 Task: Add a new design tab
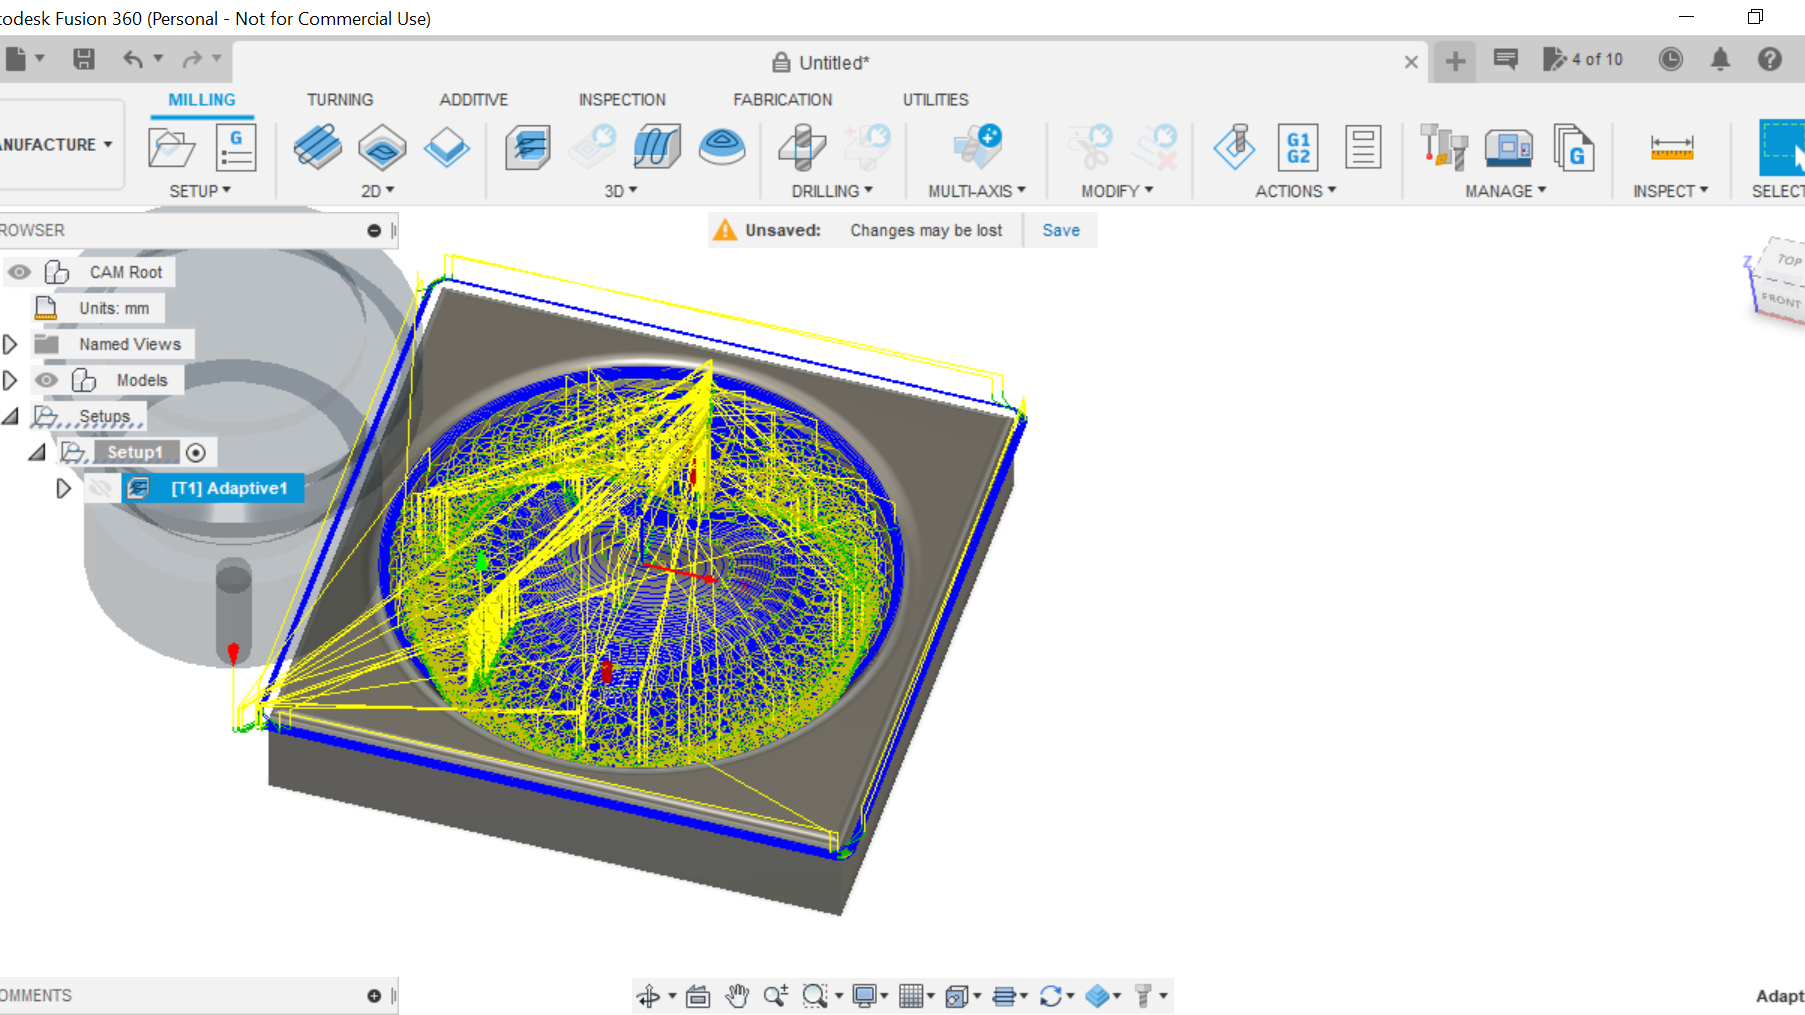[1455, 61]
